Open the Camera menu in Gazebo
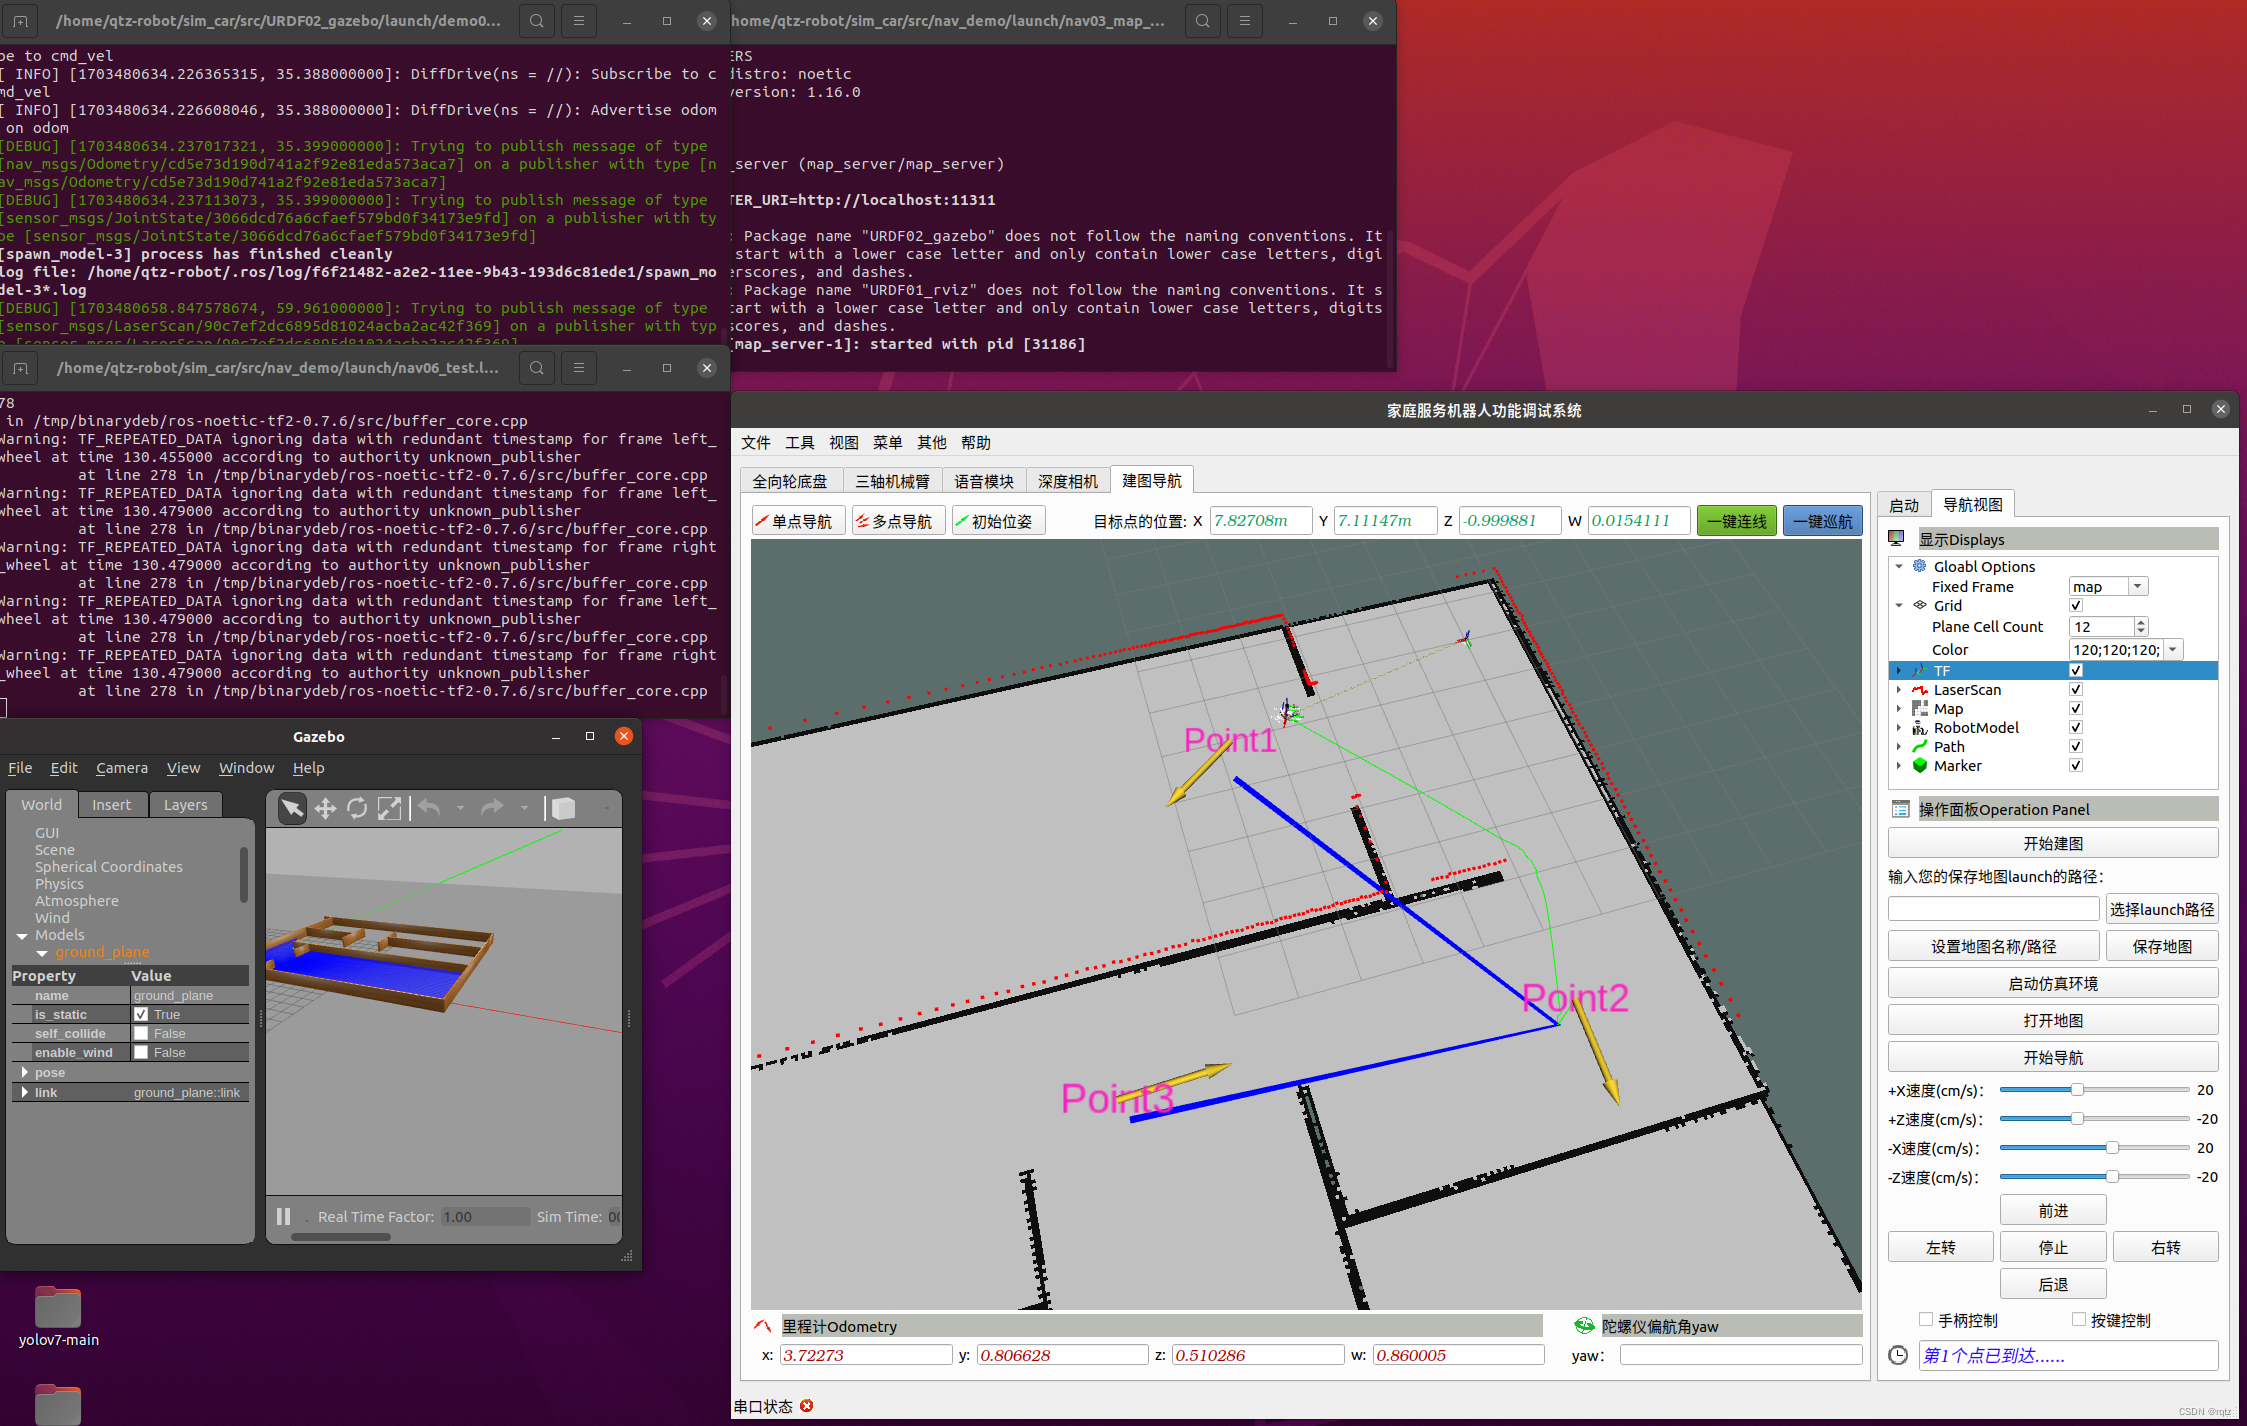This screenshot has width=2247, height=1426. pos(121,768)
